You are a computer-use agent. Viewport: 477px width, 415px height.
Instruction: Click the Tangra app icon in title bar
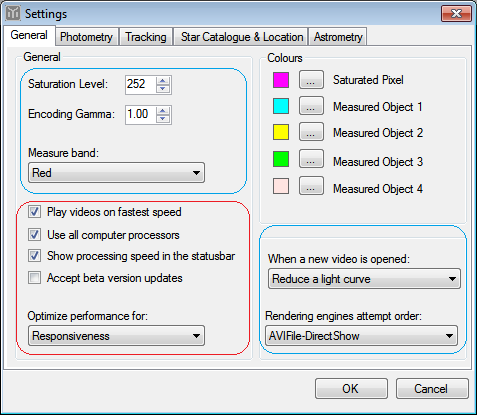pos(13,13)
